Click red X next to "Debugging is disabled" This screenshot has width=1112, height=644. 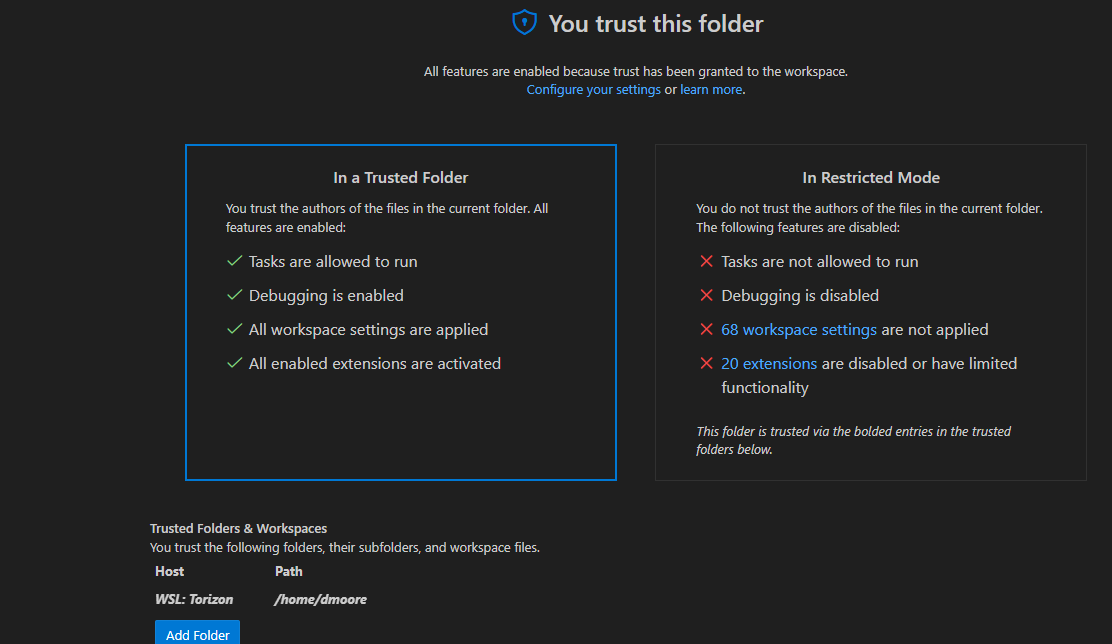[706, 296]
